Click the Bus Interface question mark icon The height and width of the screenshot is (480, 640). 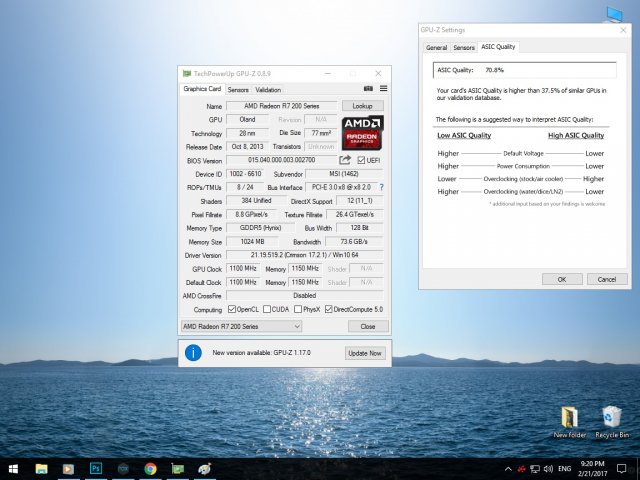point(381,187)
